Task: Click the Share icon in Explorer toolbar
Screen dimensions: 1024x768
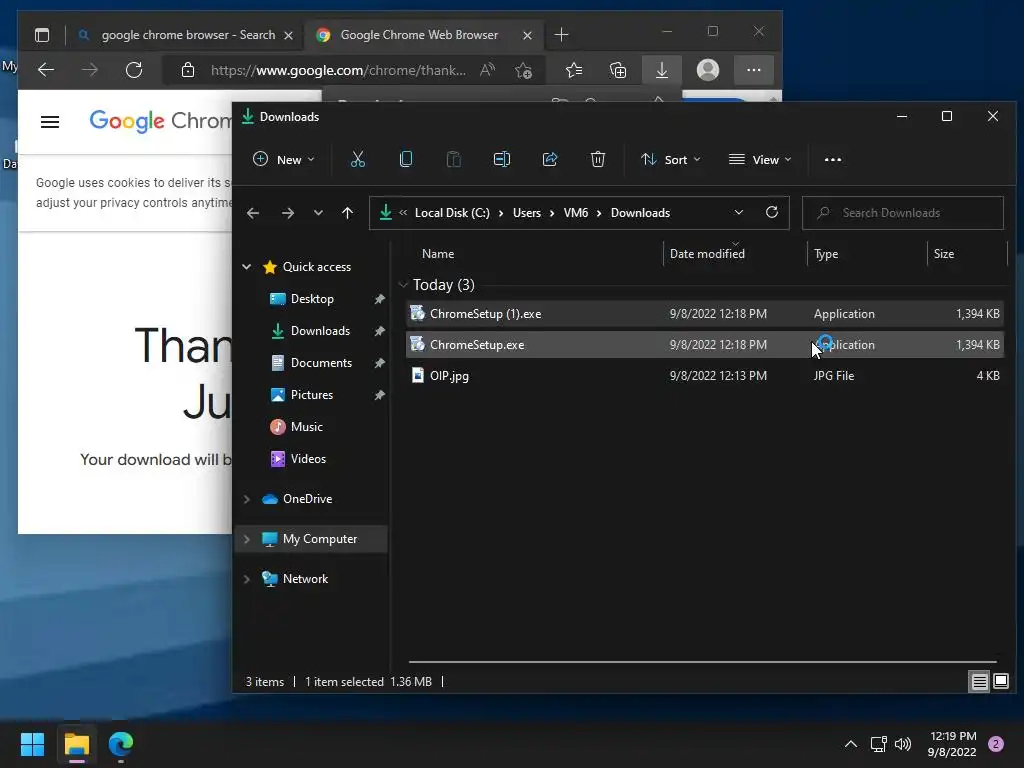Action: [550, 159]
